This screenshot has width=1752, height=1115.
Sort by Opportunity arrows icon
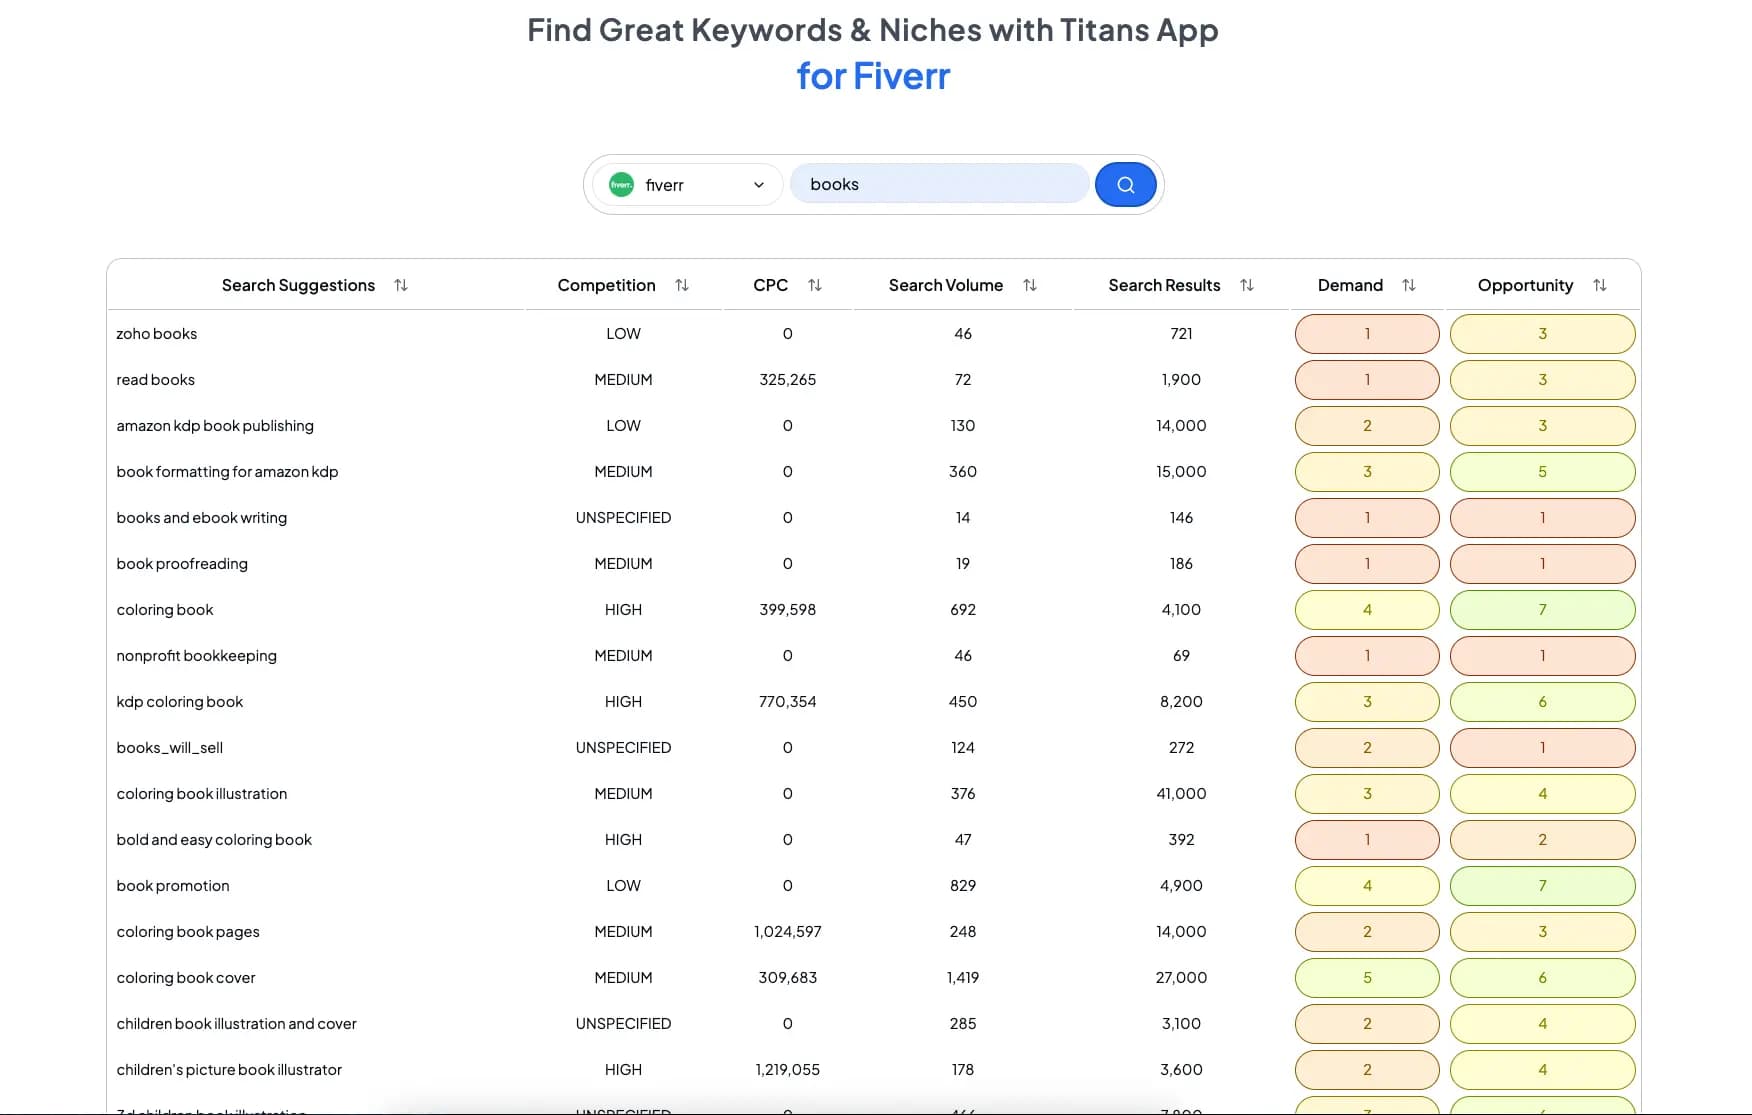click(1600, 285)
